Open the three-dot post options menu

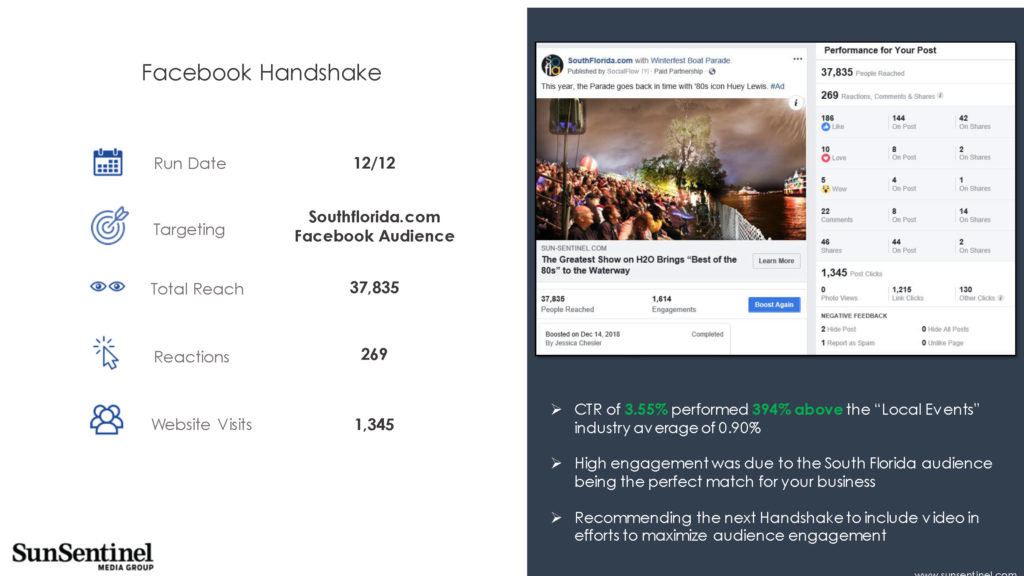pyautogui.click(x=797, y=59)
